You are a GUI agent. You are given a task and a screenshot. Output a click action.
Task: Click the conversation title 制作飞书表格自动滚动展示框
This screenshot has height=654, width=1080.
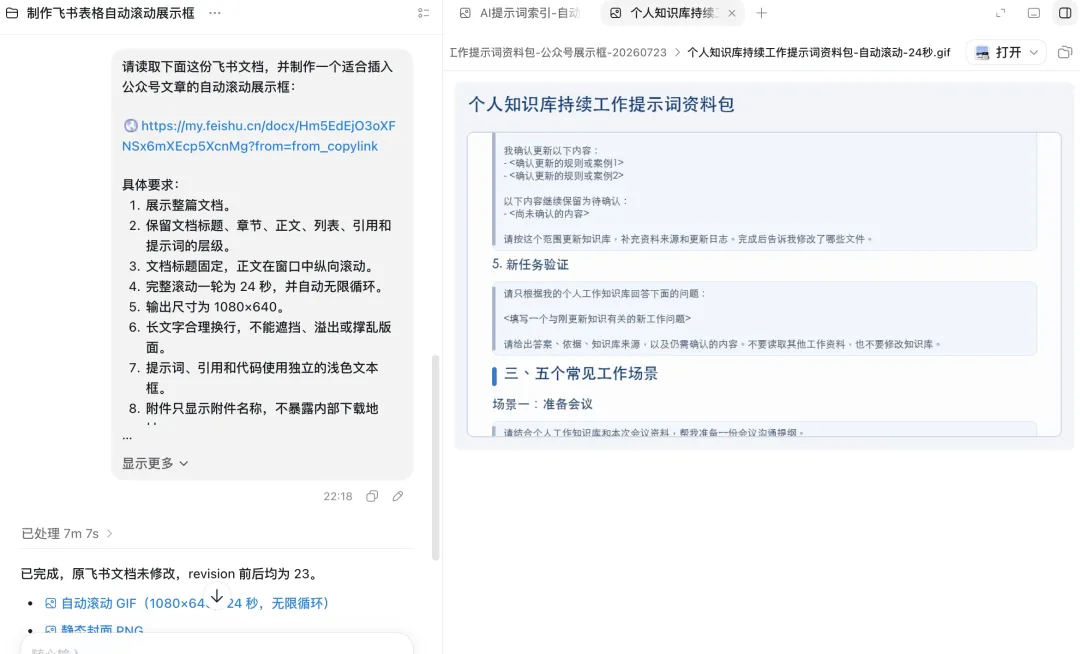(110, 13)
